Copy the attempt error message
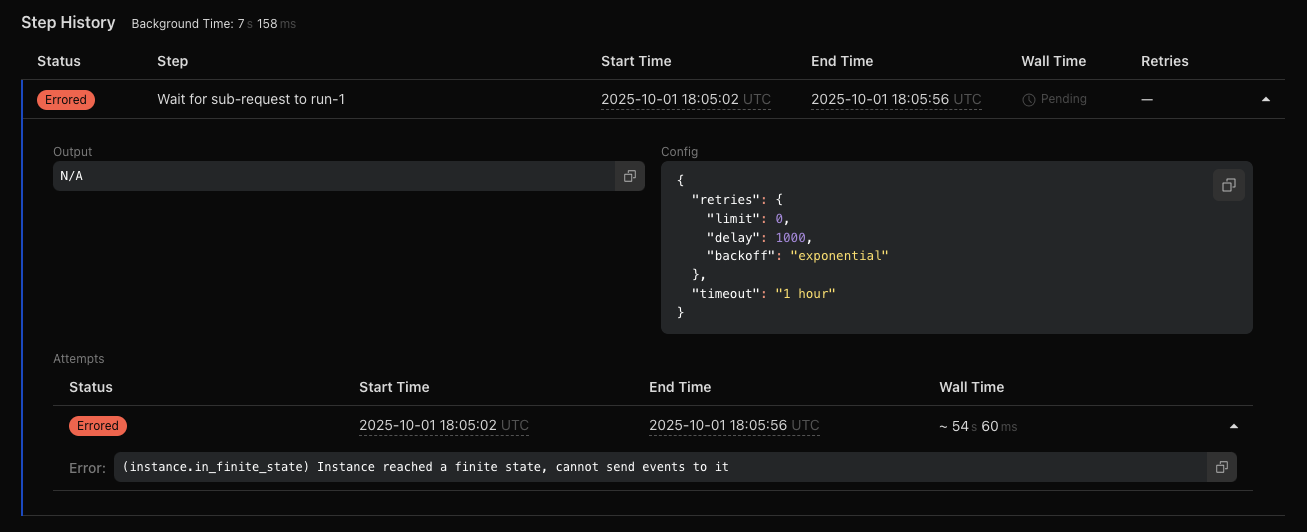Screen dimensions: 1307x532 [1221, 467]
